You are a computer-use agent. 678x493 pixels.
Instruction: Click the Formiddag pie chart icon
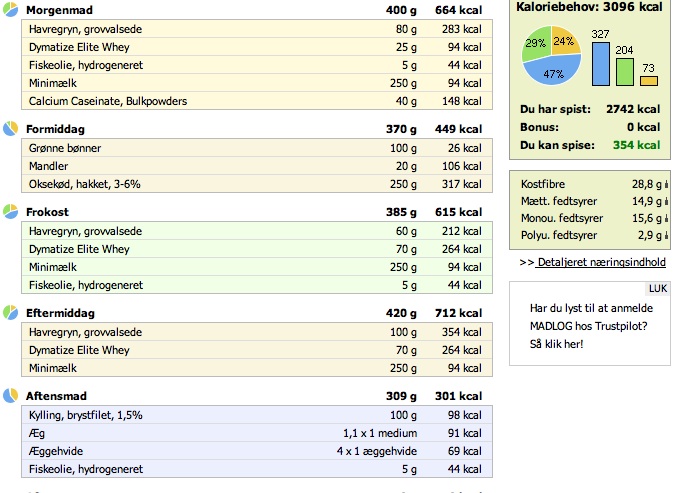pos(10,128)
